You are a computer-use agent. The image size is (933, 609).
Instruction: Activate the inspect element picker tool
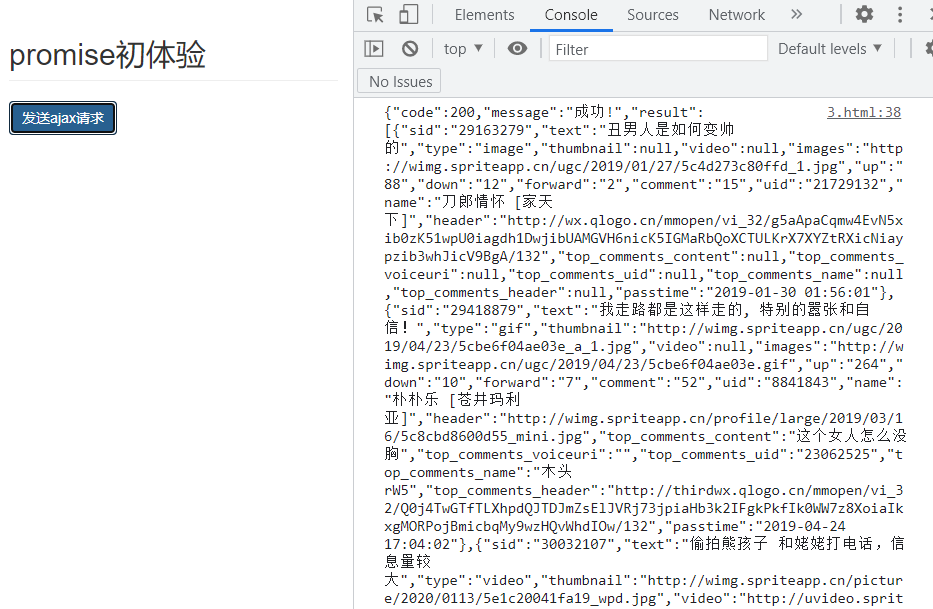375,15
